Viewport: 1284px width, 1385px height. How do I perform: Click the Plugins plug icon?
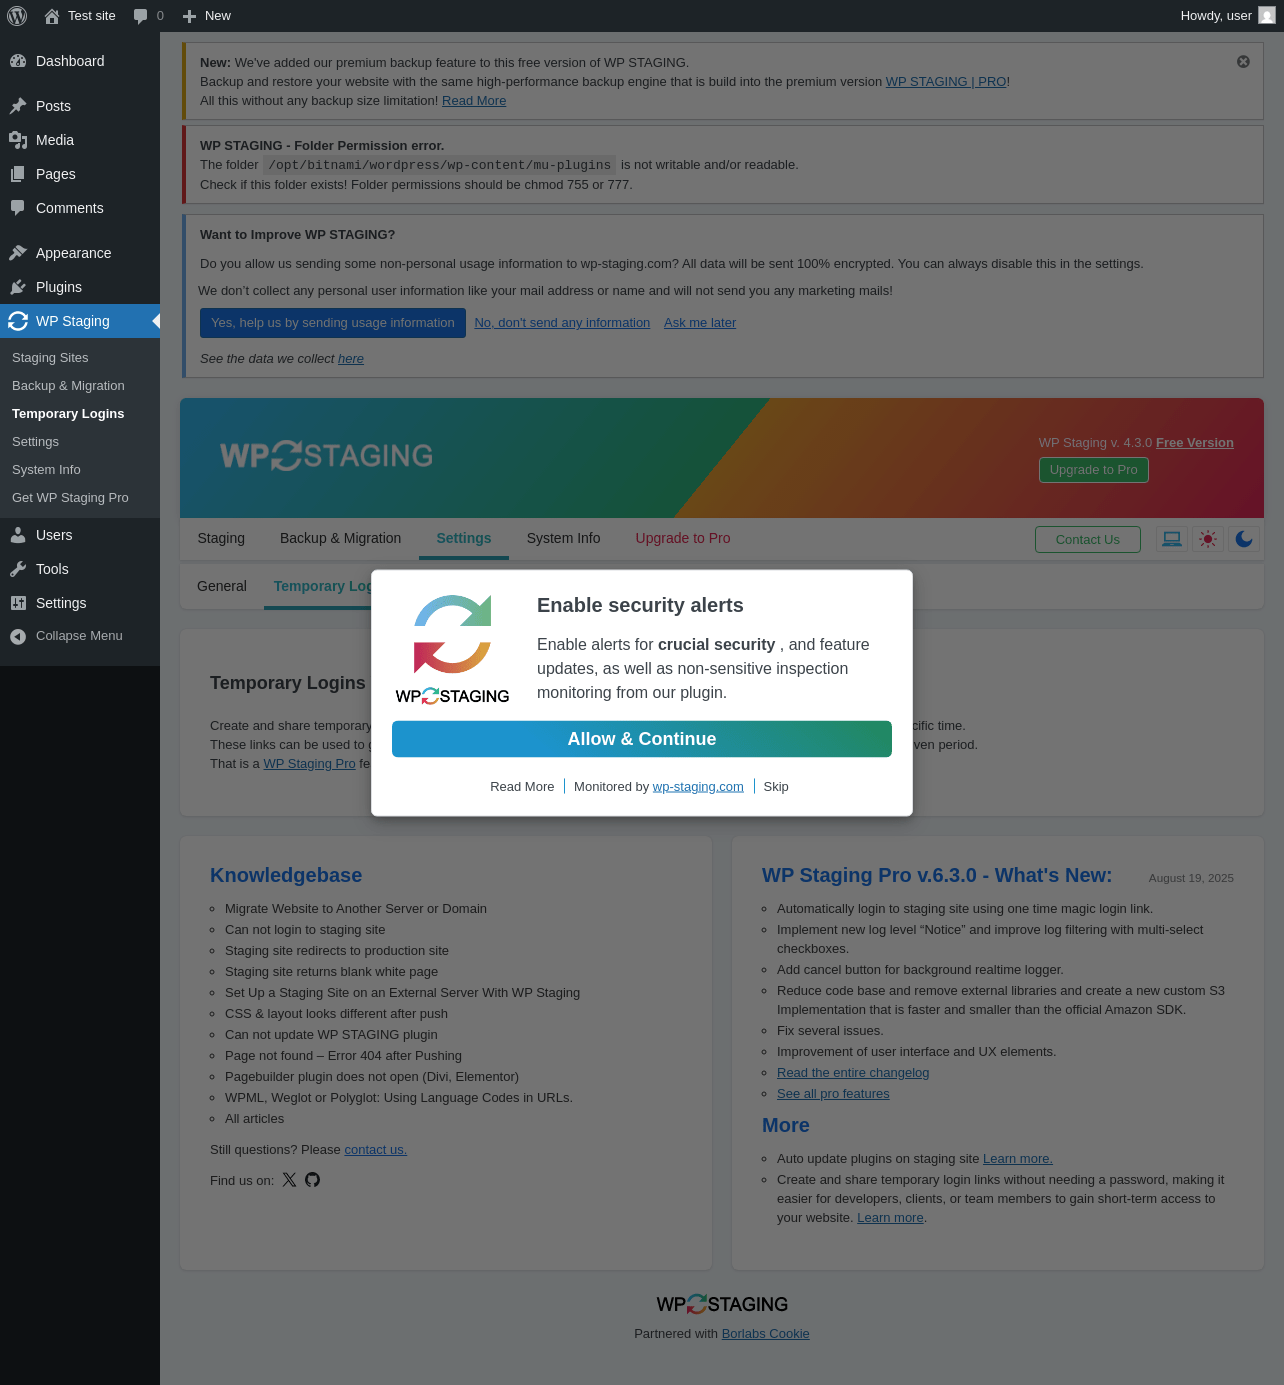[x=18, y=287]
